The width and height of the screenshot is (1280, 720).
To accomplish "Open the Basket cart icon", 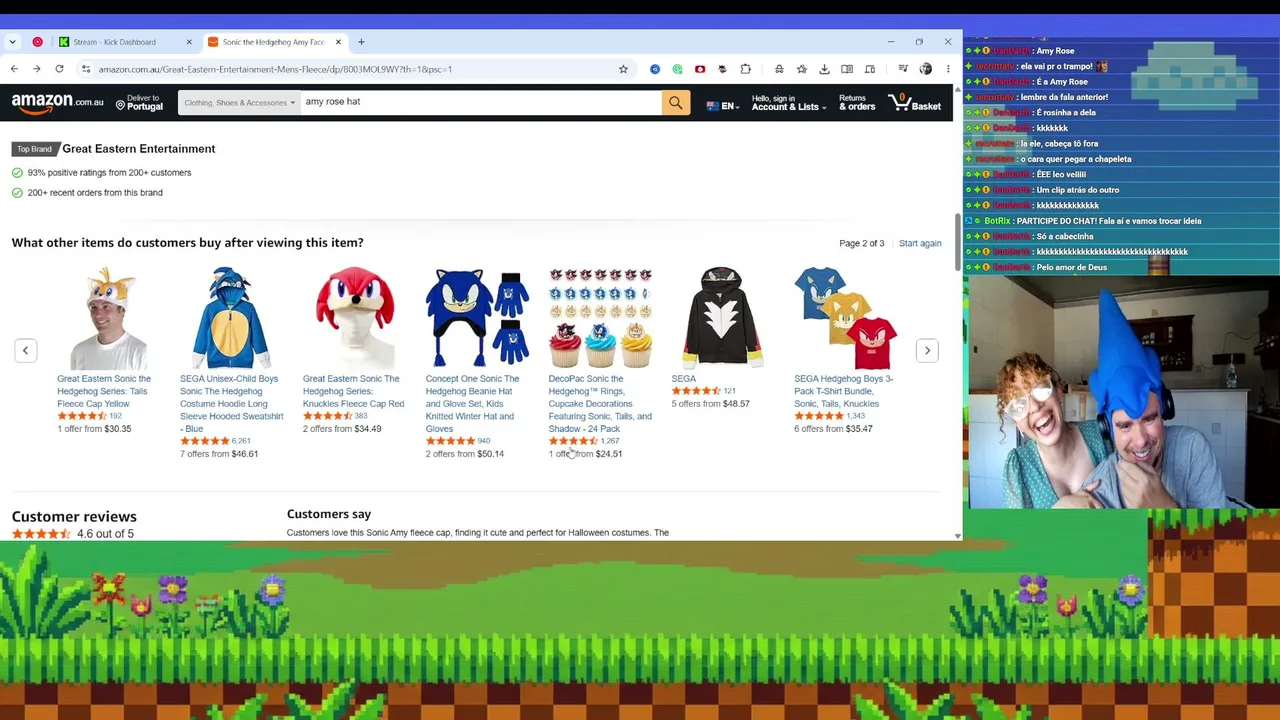I will tap(915, 102).
